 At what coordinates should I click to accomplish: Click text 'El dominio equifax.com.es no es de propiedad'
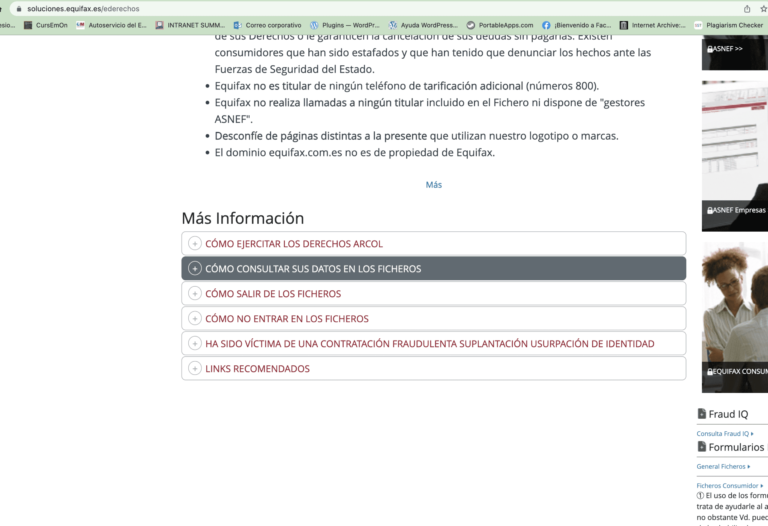point(355,152)
